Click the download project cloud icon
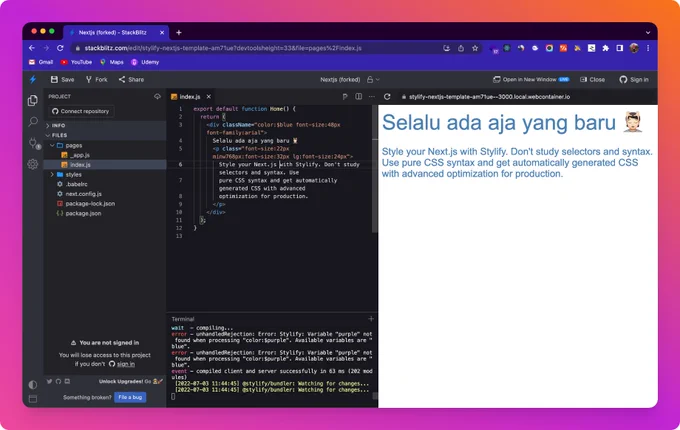The image size is (680, 430). pyautogui.click(x=157, y=96)
